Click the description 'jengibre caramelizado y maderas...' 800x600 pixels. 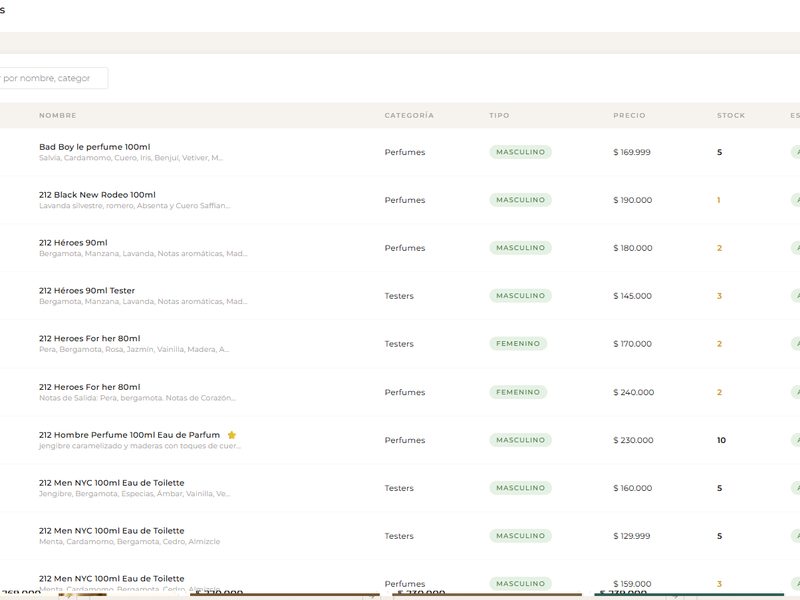pyautogui.click(x=140, y=446)
